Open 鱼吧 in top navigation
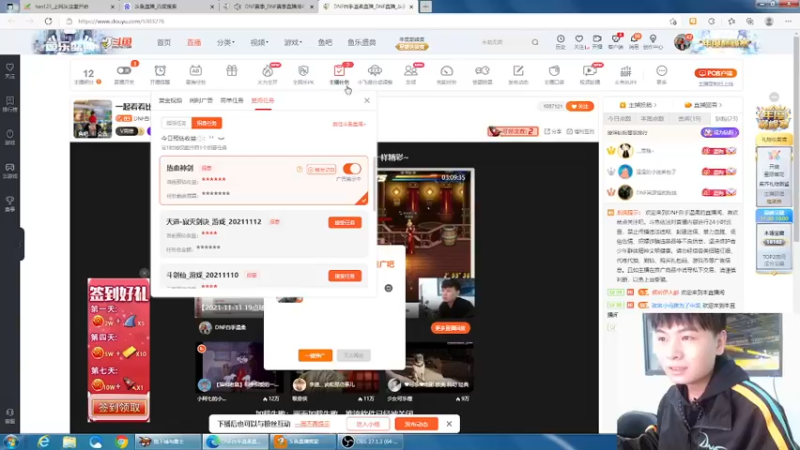 click(325, 42)
